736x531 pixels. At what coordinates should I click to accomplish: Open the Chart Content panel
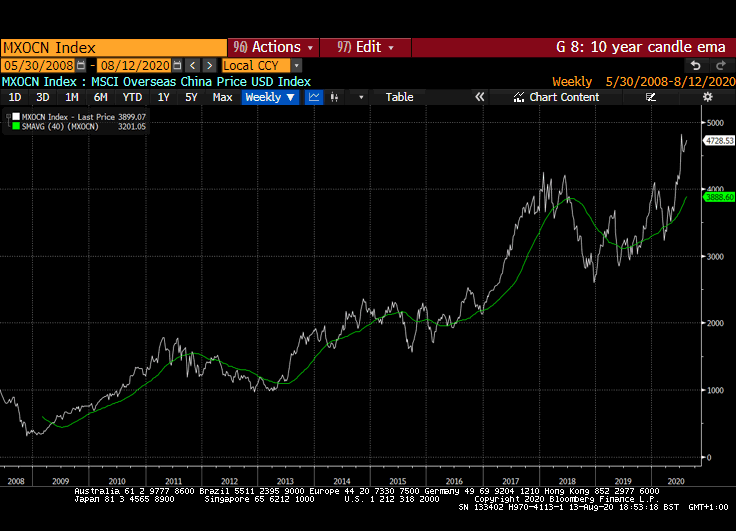tap(557, 97)
